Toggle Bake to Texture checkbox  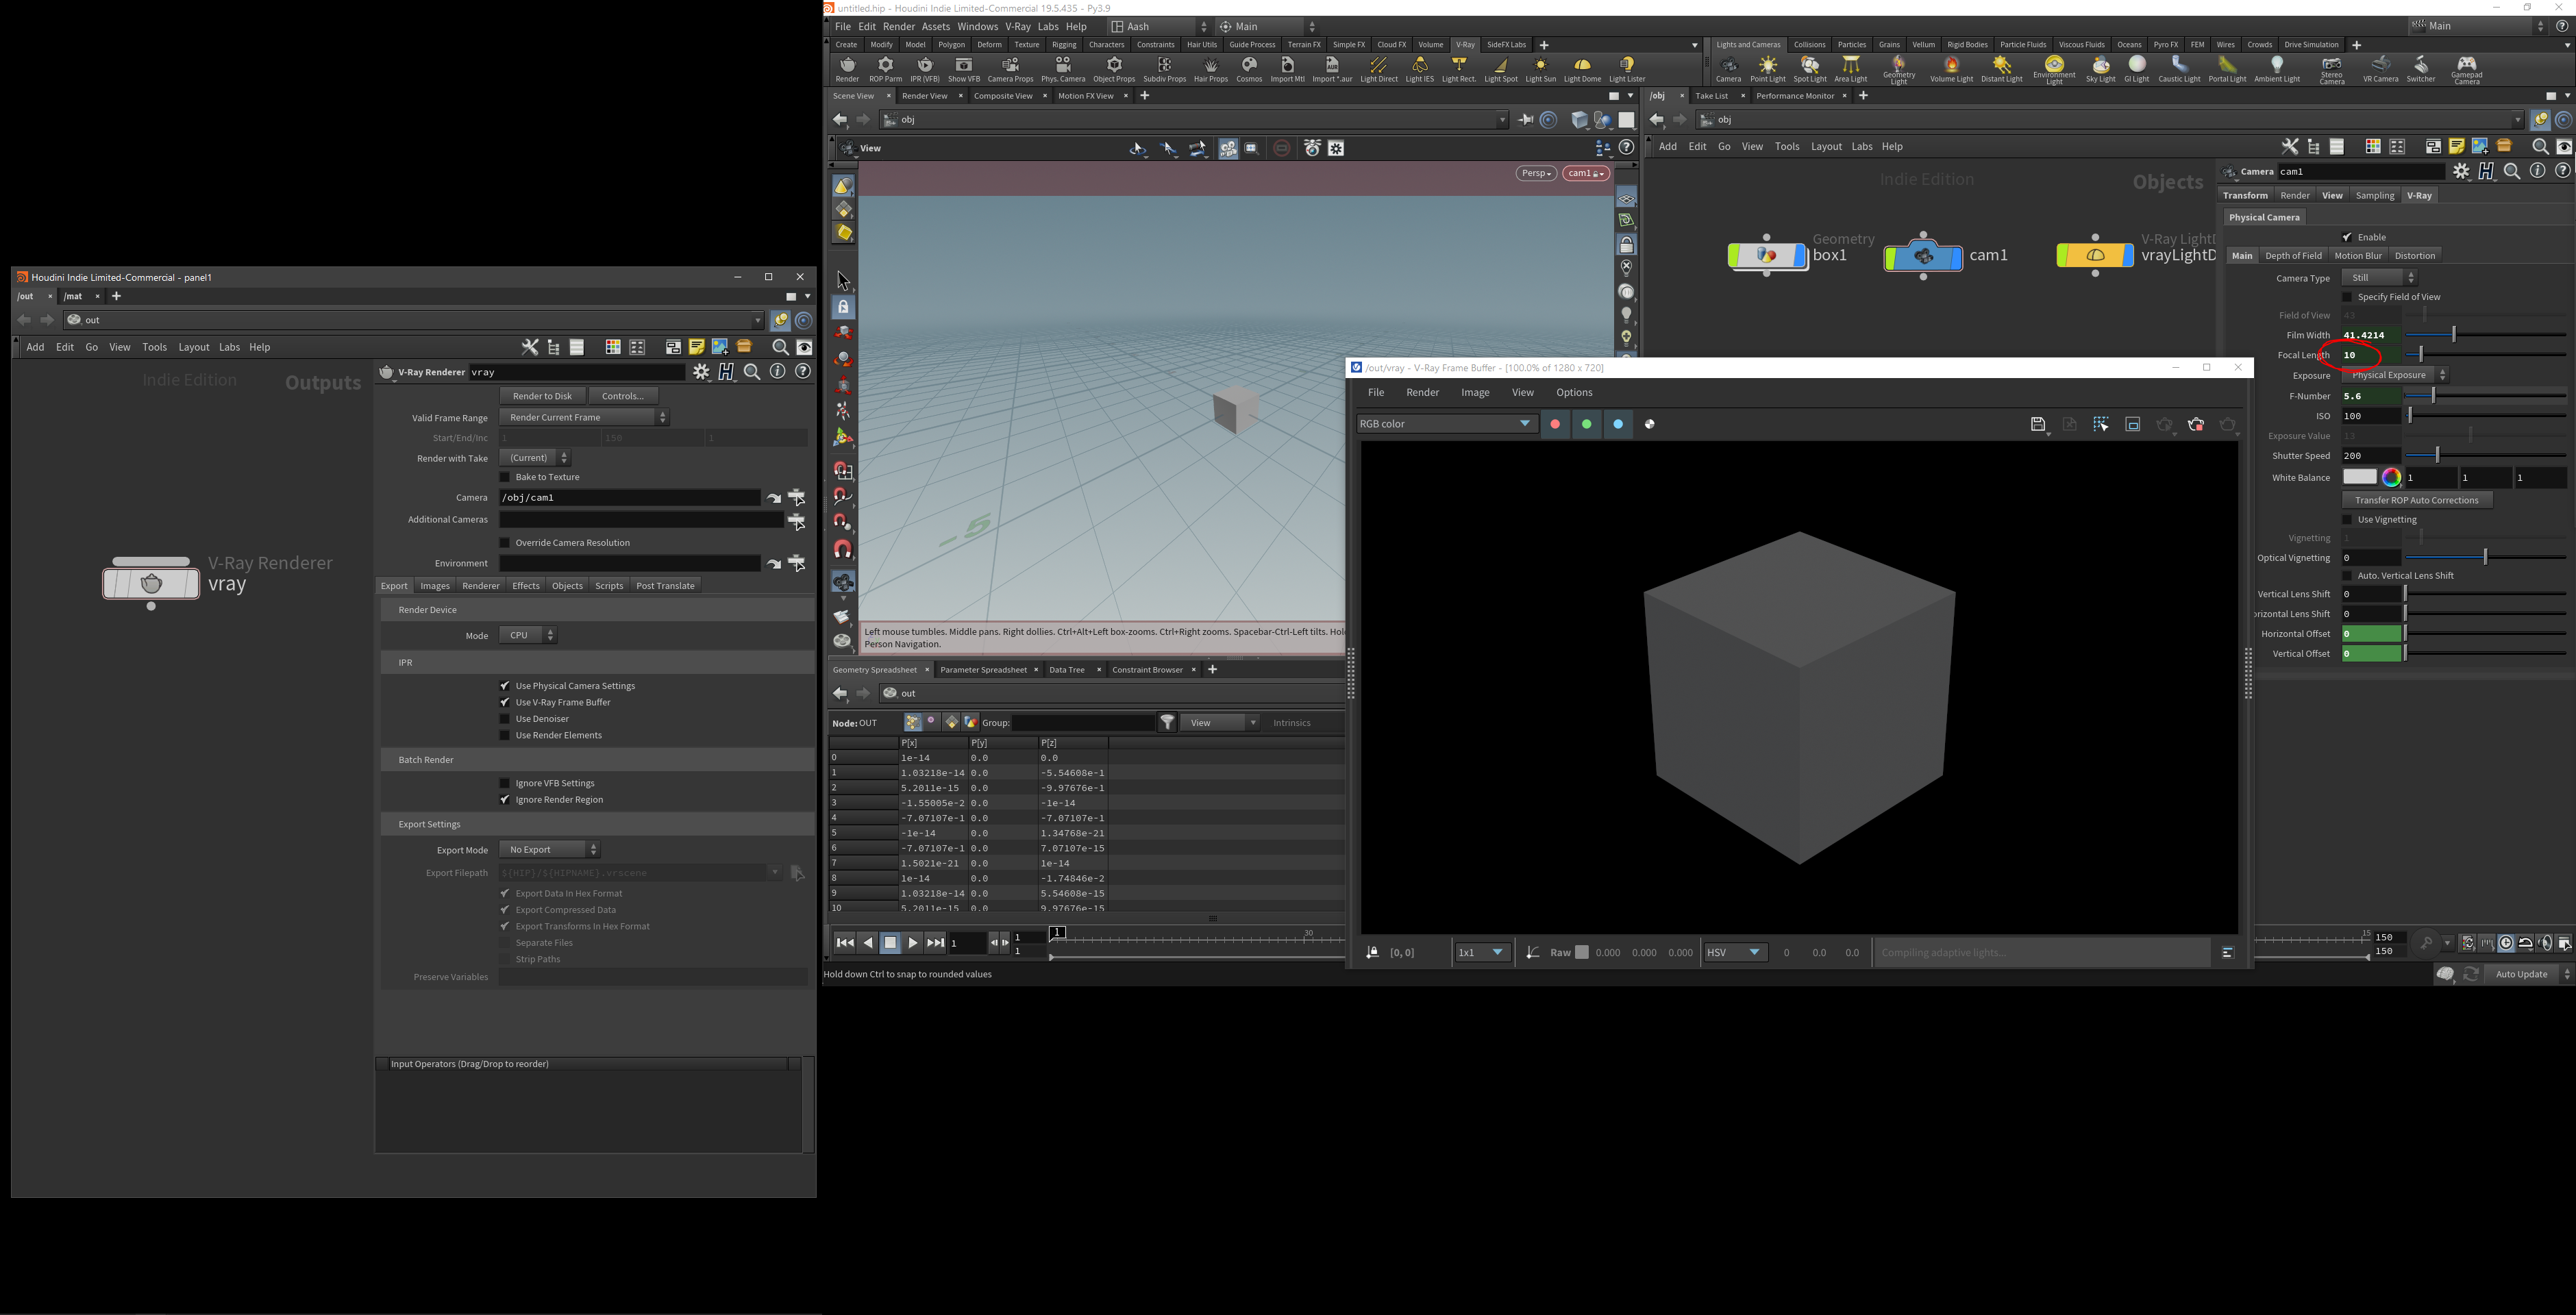tap(505, 477)
